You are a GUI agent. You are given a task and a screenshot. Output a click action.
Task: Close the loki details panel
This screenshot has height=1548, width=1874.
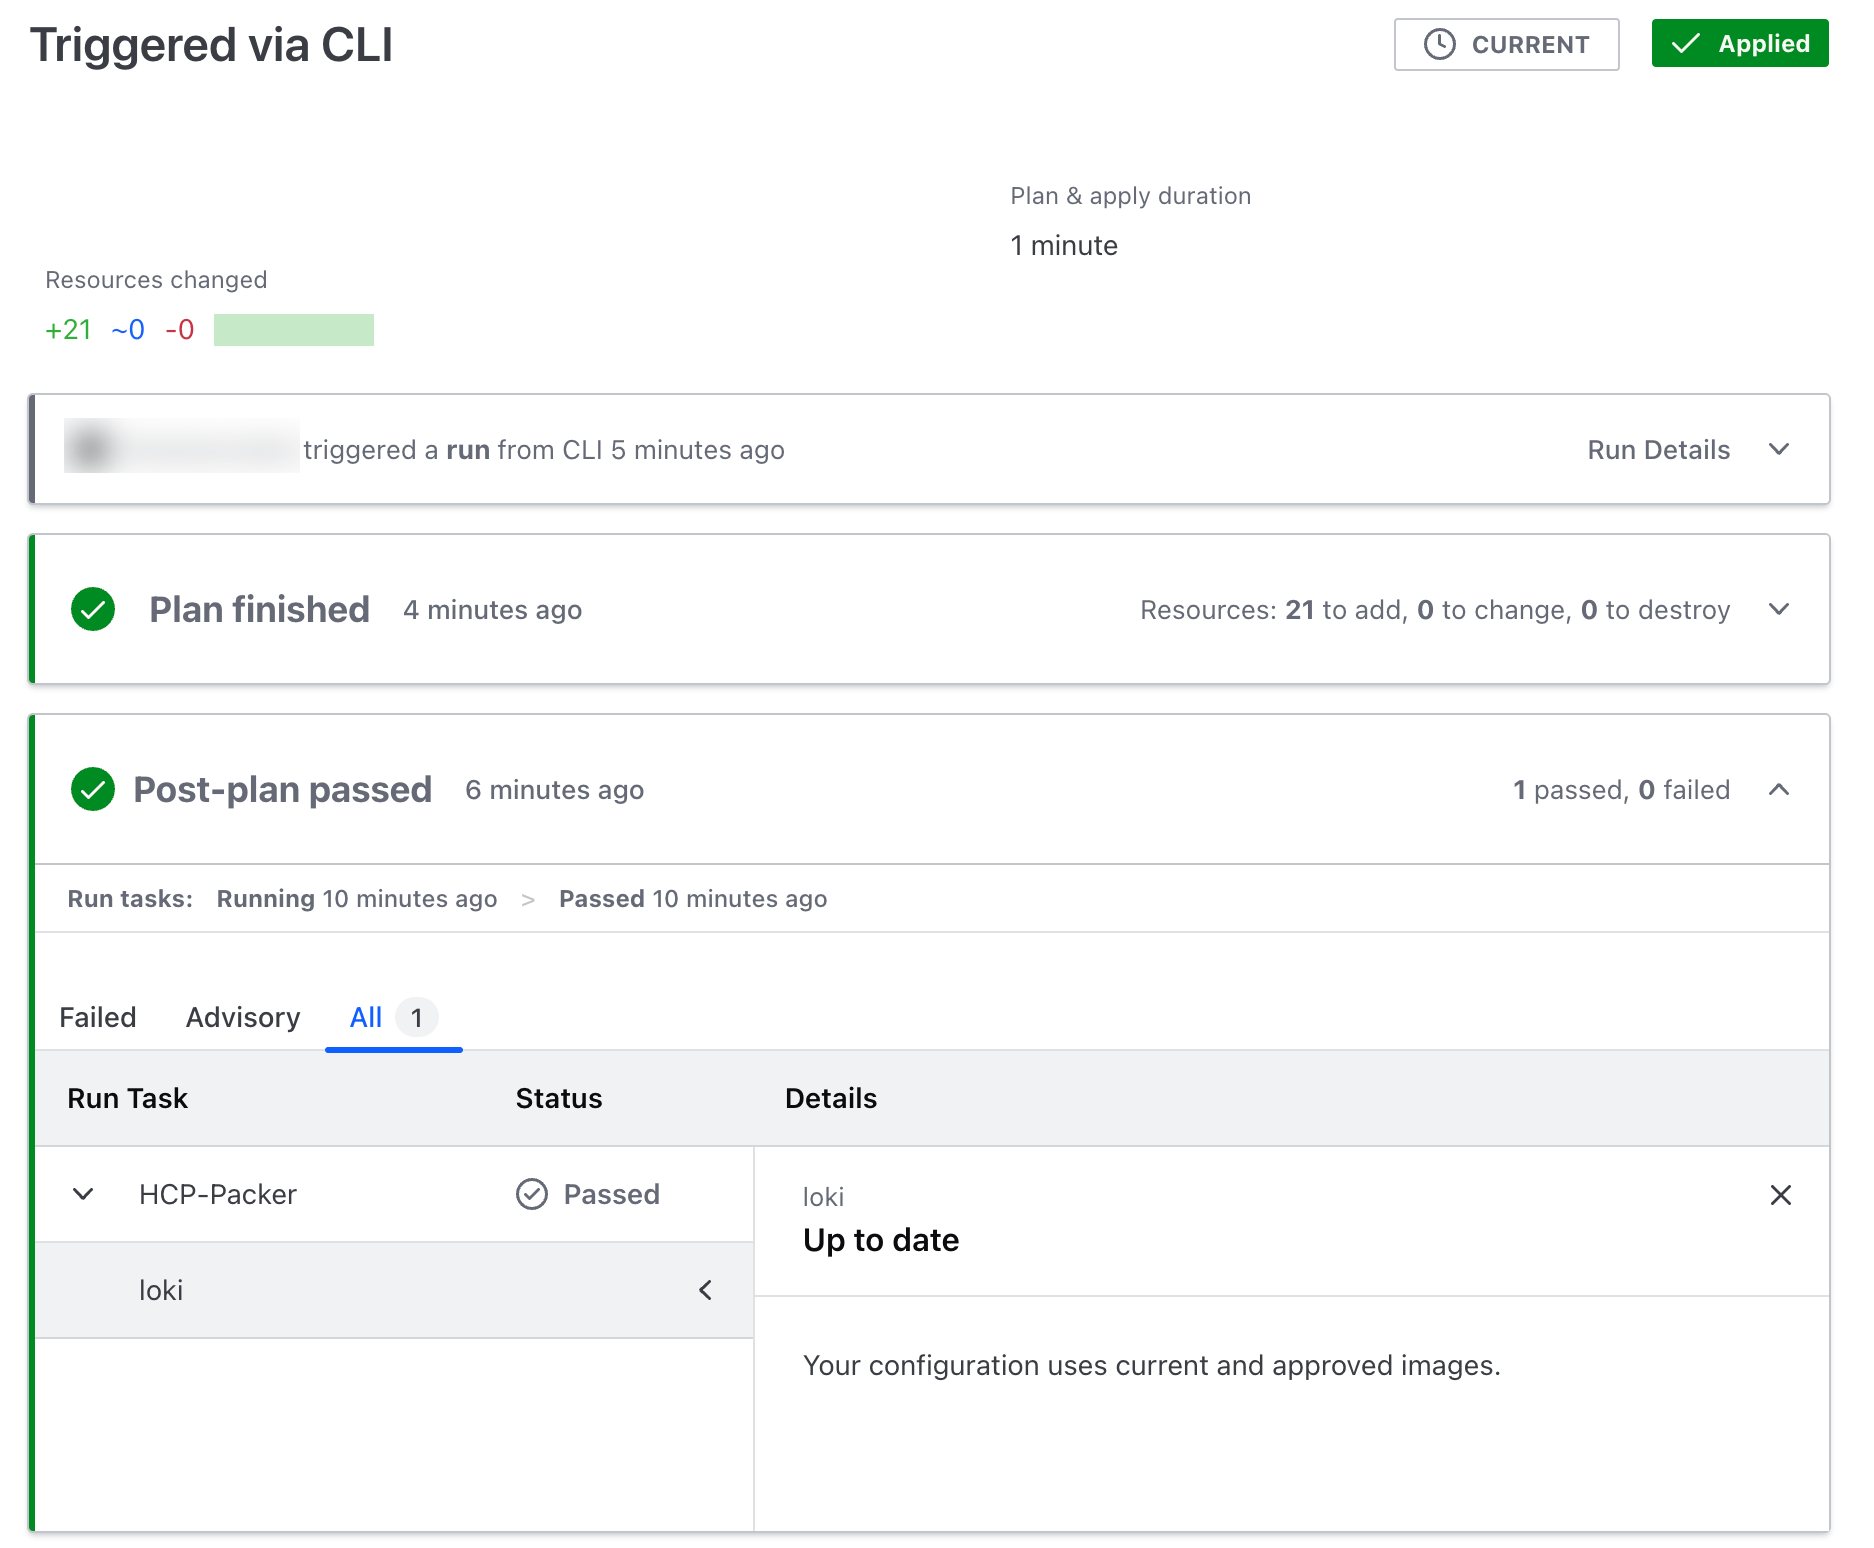[1780, 1195]
